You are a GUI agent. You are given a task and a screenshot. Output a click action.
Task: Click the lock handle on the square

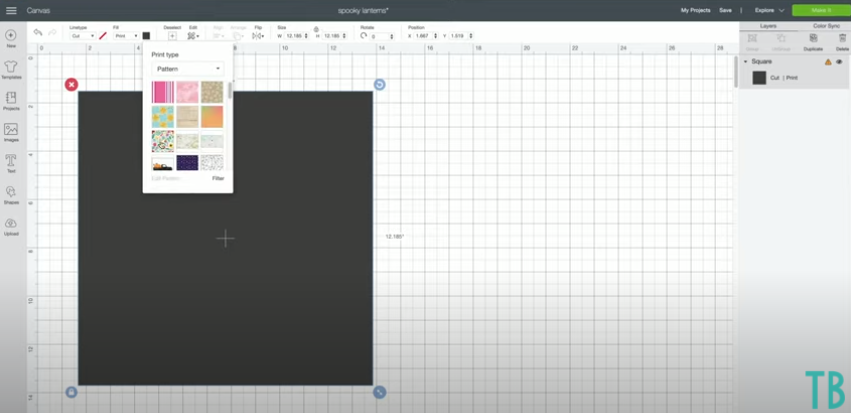point(72,392)
